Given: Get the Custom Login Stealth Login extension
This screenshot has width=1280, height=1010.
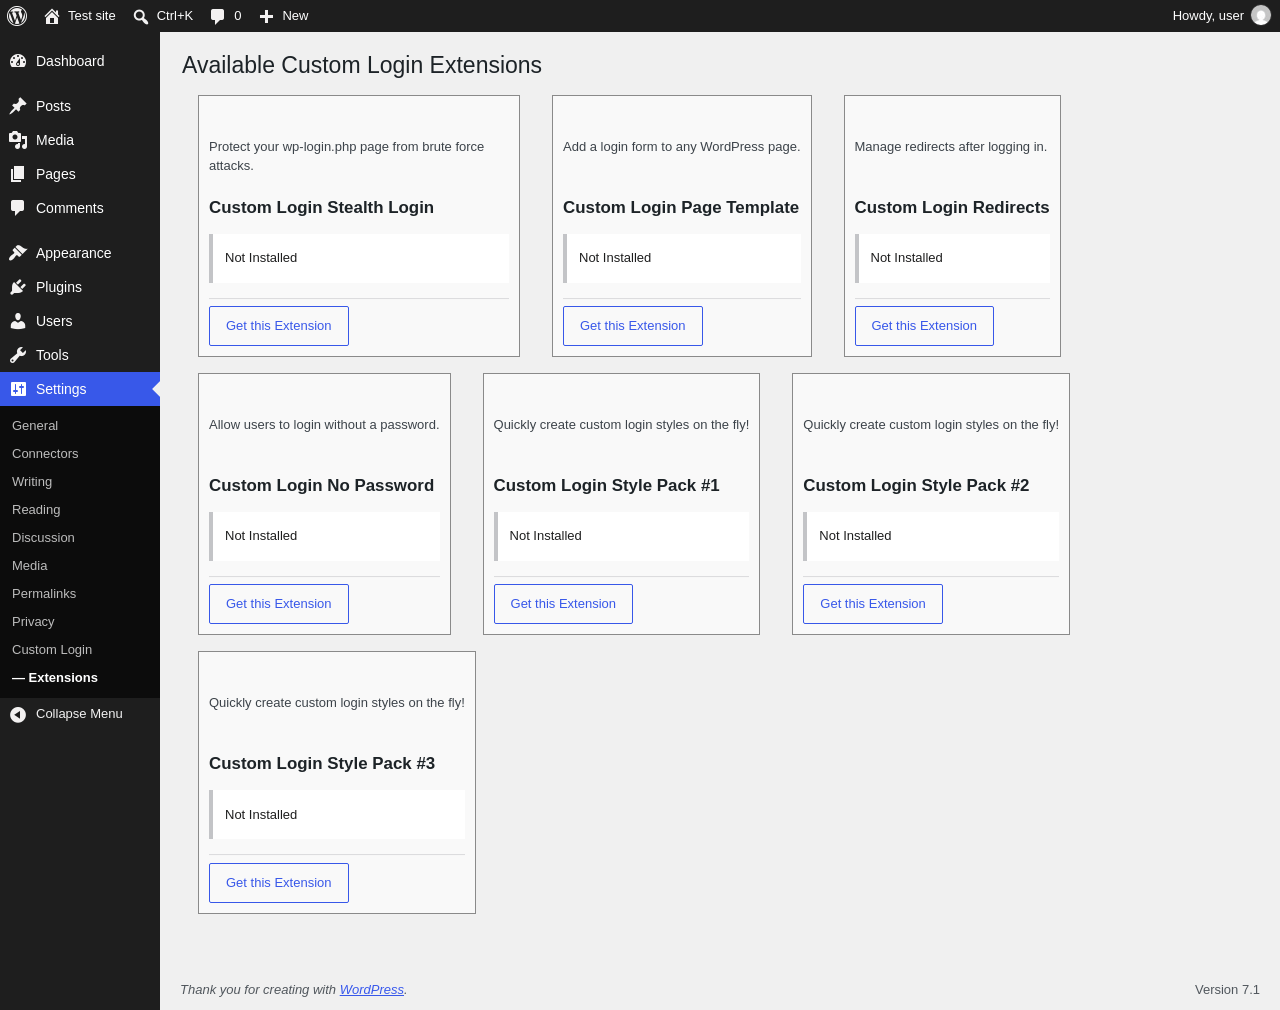Looking at the screenshot, I should [279, 326].
